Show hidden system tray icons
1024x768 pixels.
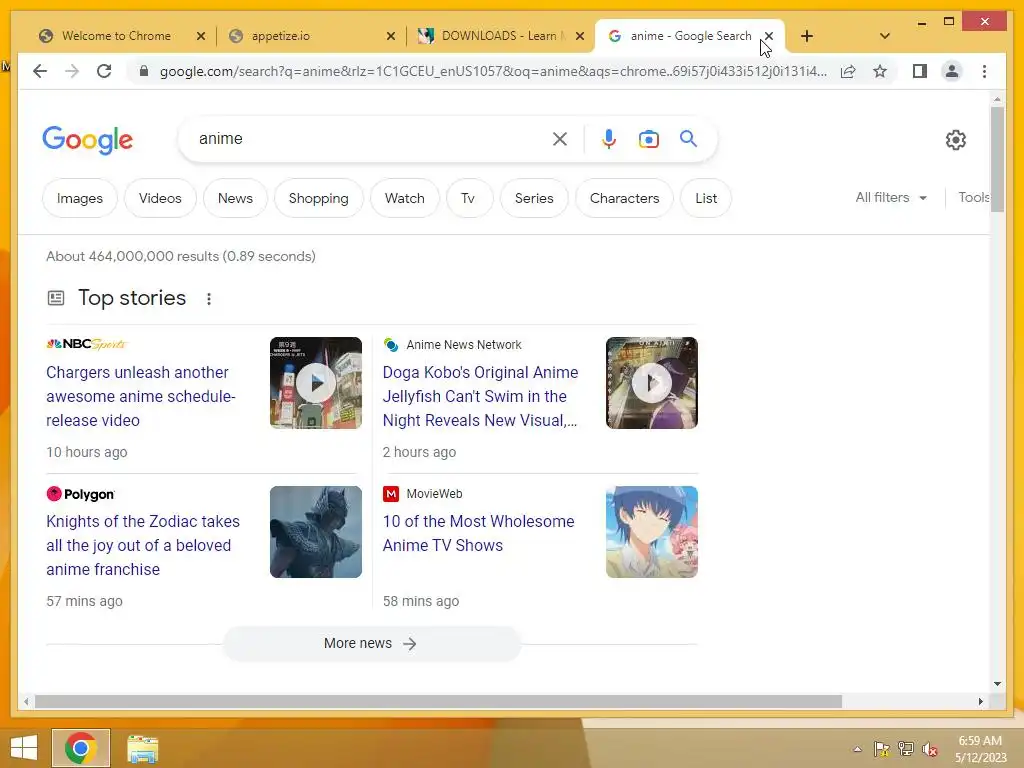857,749
